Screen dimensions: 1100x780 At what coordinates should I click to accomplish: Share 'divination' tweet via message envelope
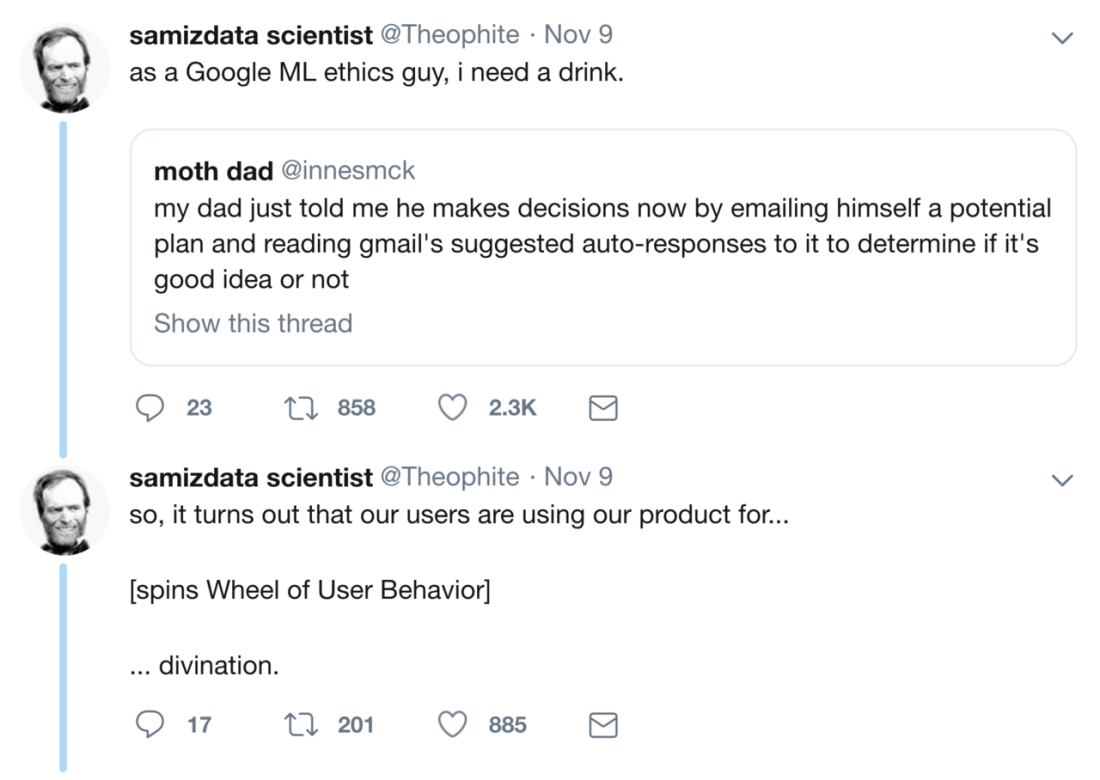(603, 724)
